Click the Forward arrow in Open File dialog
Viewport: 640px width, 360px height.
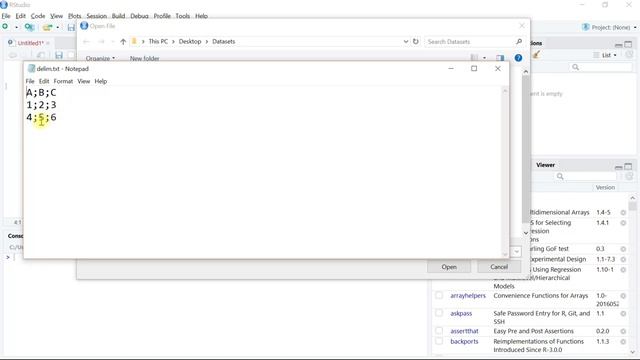(101, 42)
